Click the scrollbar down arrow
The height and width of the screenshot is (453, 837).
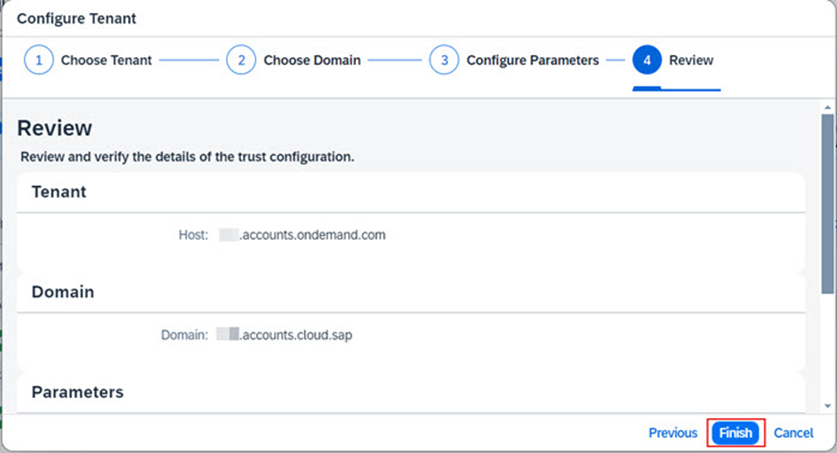pos(827,405)
